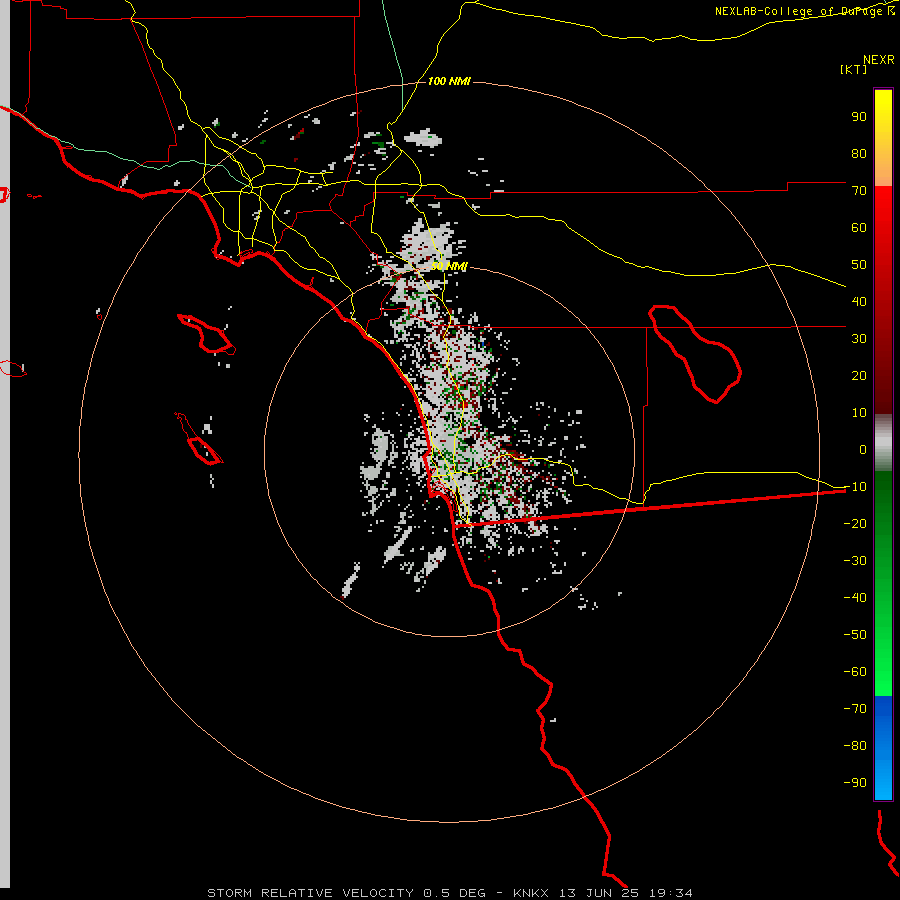
Task: Select the -20 knot scale label
Action: pos(855,524)
